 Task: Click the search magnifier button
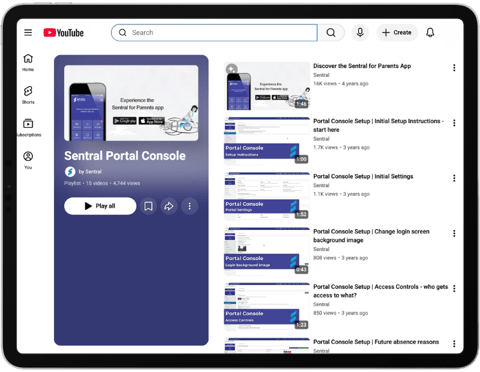(x=331, y=33)
